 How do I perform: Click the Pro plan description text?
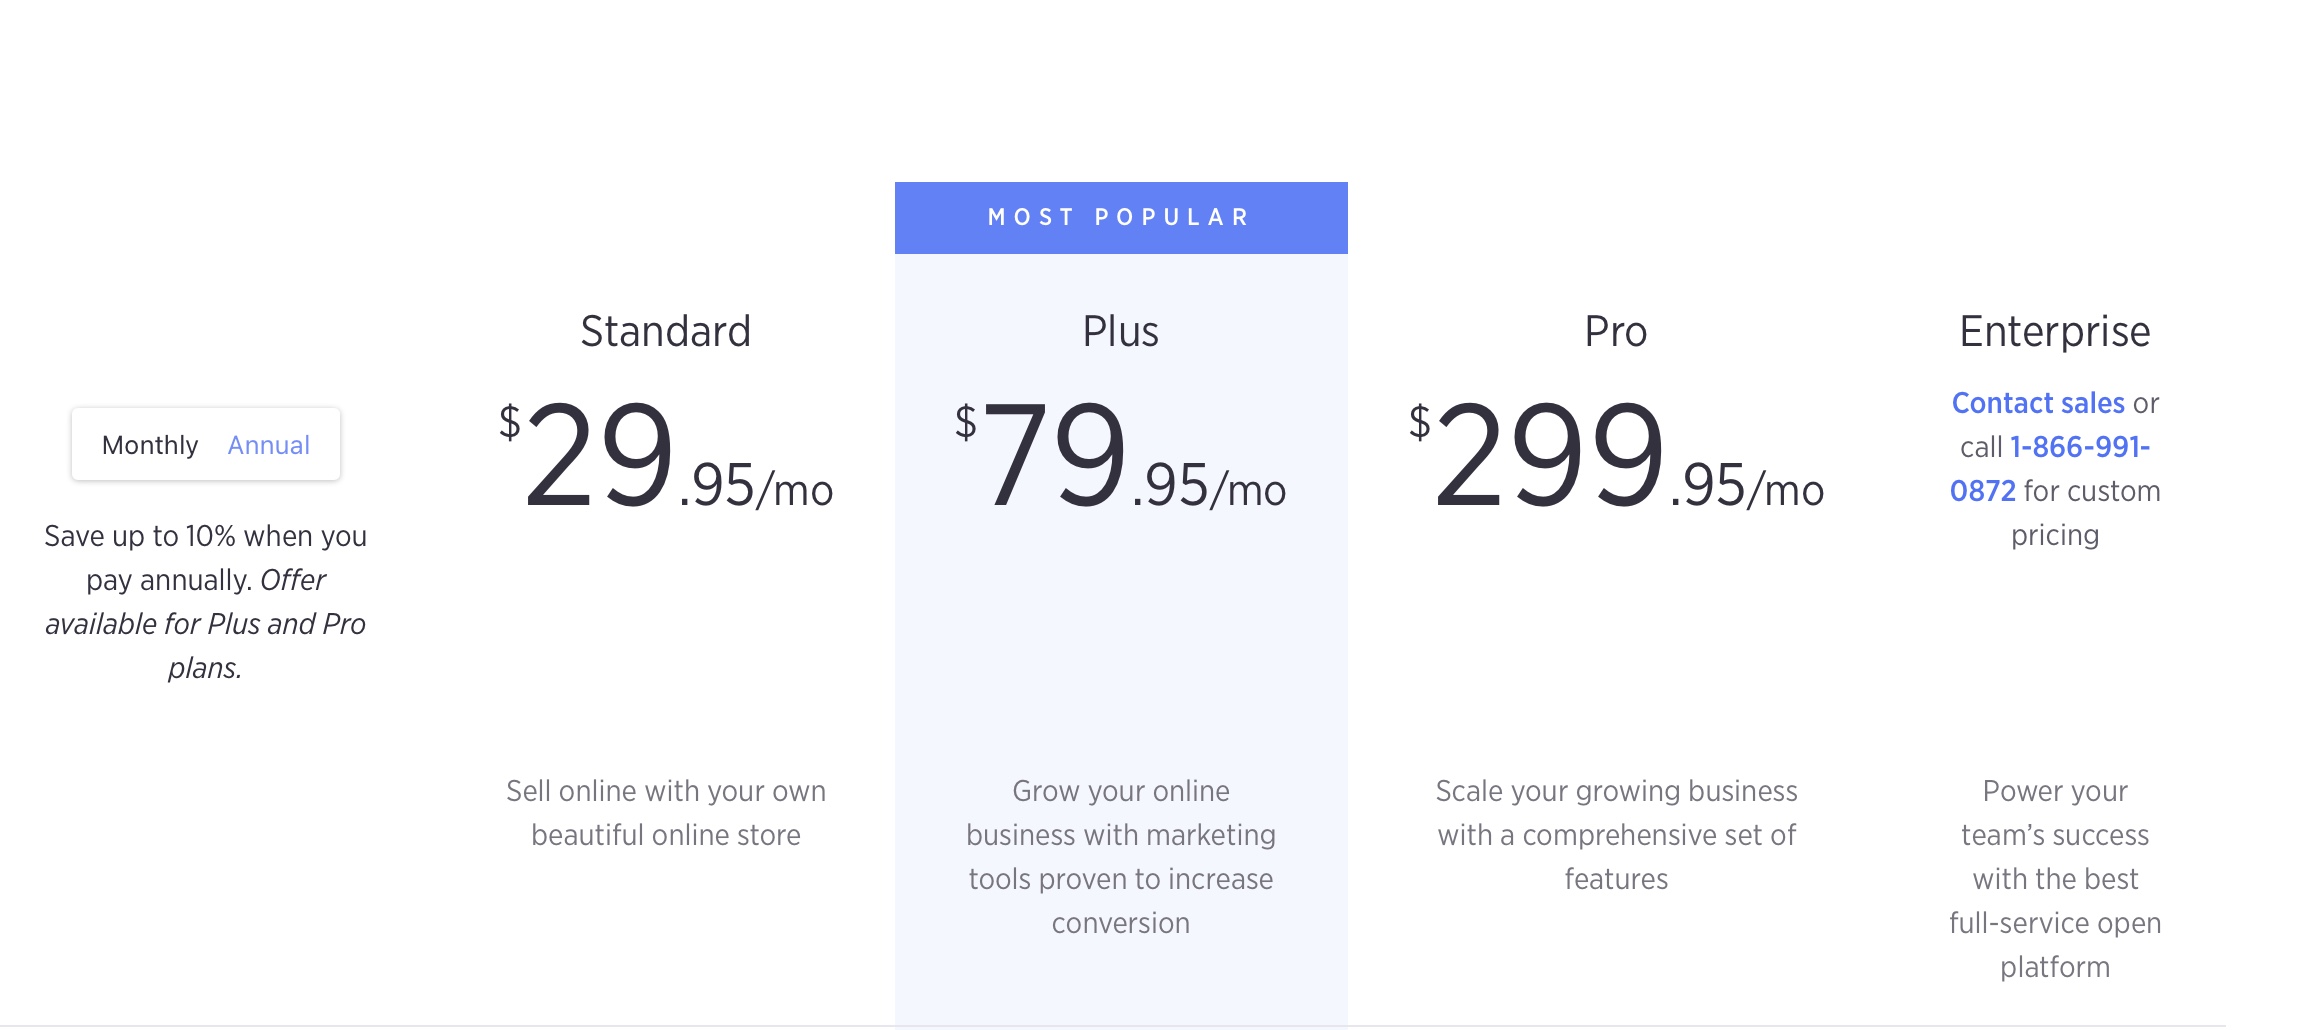(x=1616, y=835)
